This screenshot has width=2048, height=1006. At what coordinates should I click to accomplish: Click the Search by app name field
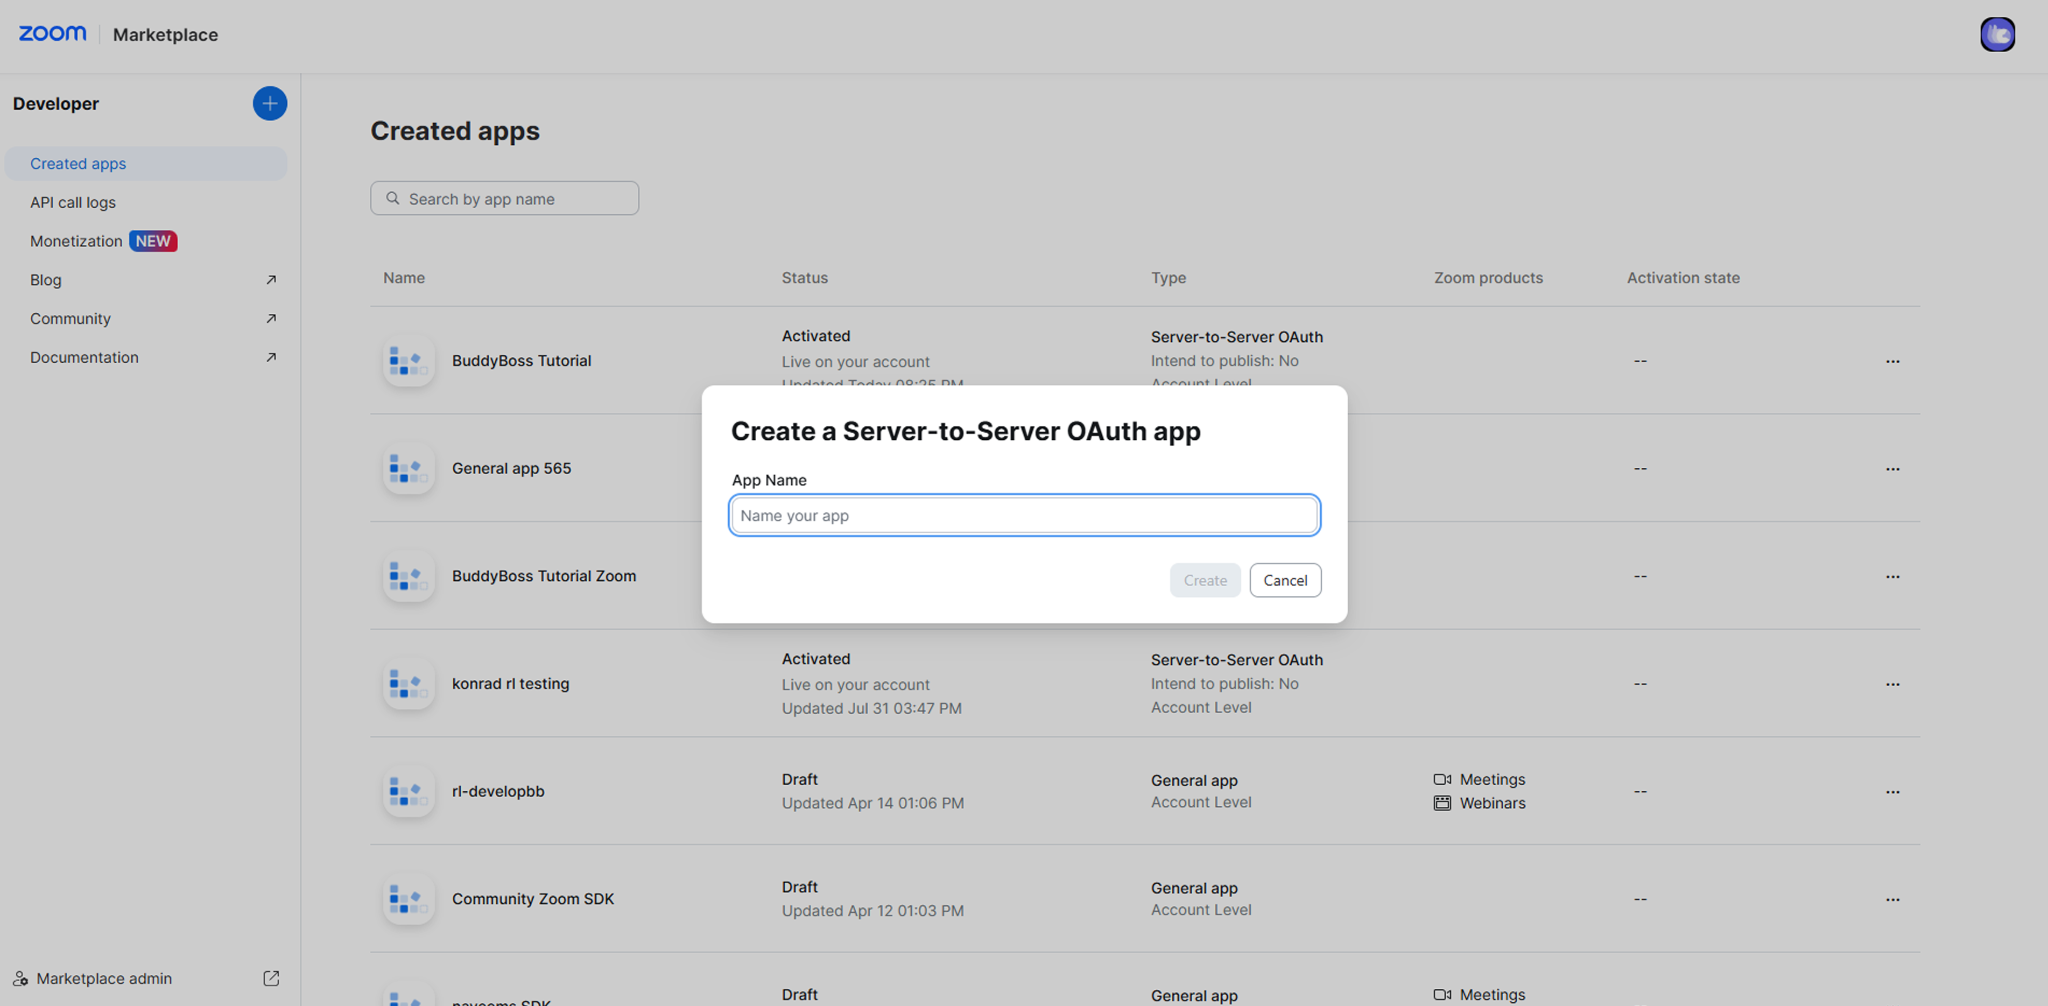tap(504, 198)
